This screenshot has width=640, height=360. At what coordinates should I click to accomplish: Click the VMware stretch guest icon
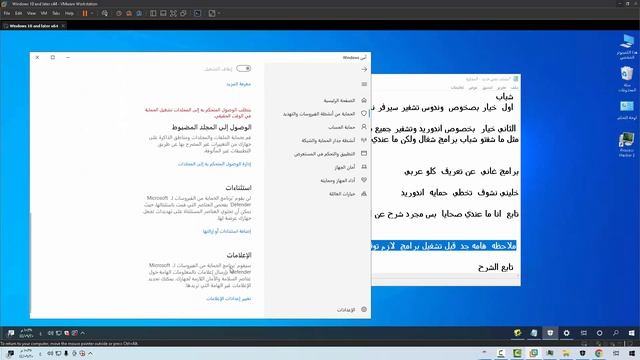212,13
